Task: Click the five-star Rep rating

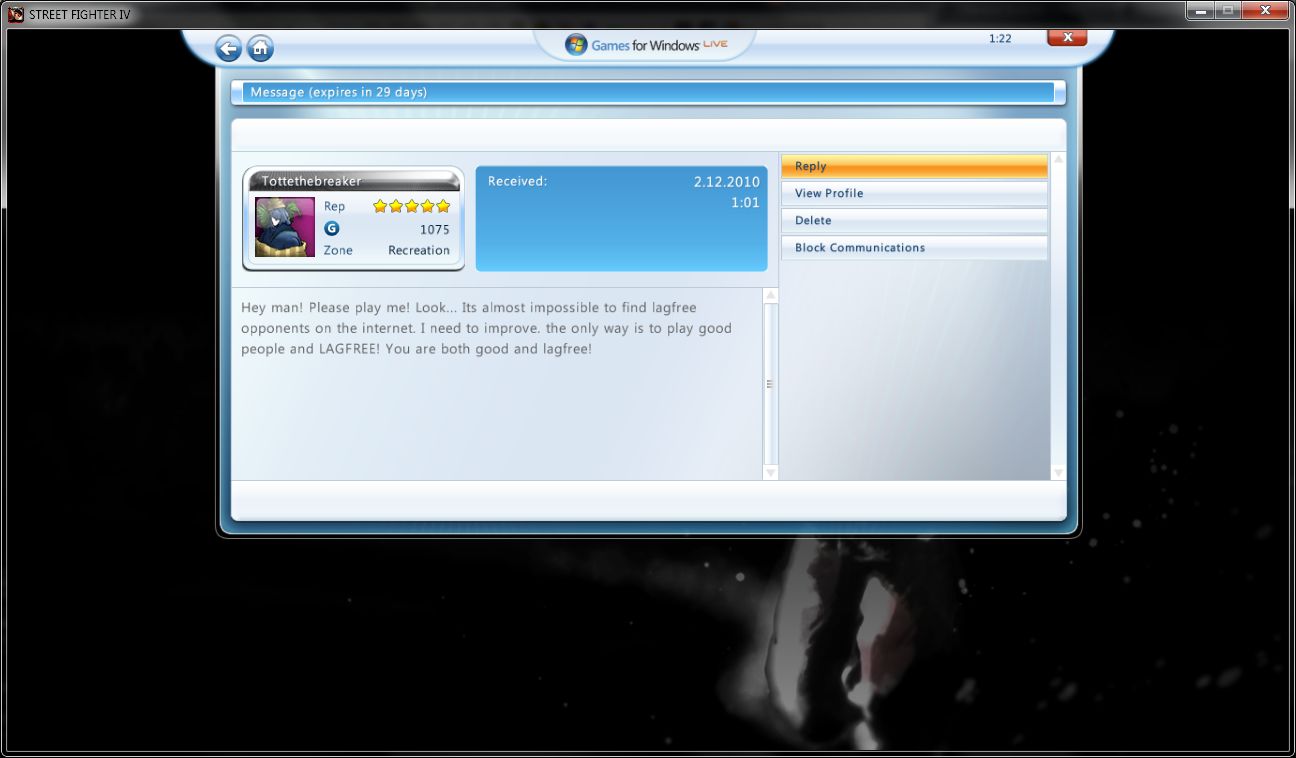Action: pos(411,206)
